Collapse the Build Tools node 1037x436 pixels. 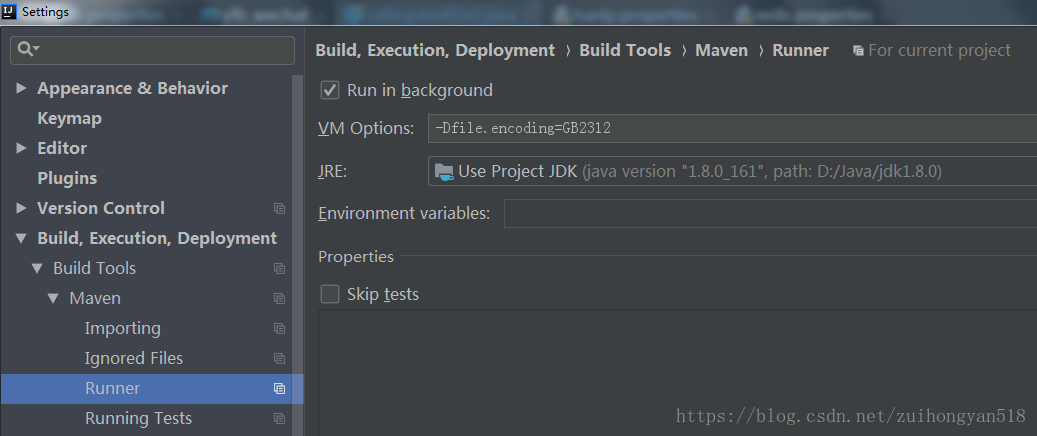[x=37, y=269]
